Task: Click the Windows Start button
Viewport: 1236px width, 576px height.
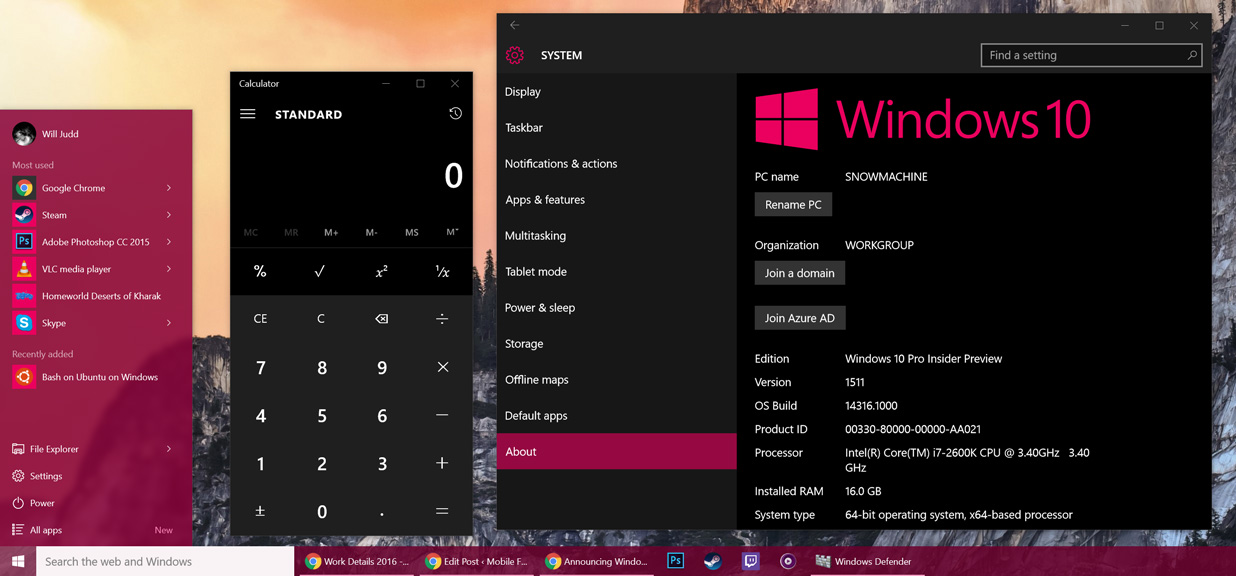Action: (18, 561)
